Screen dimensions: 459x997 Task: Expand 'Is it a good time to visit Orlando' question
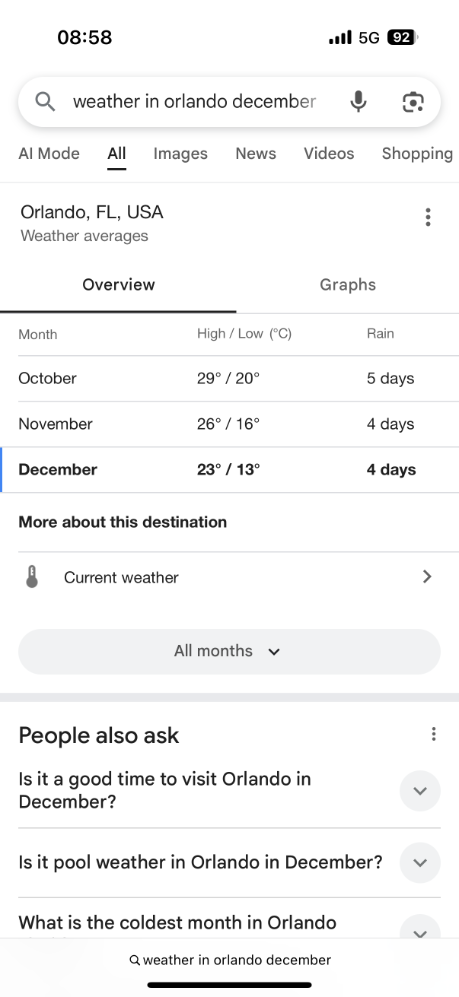(x=420, y=791)
